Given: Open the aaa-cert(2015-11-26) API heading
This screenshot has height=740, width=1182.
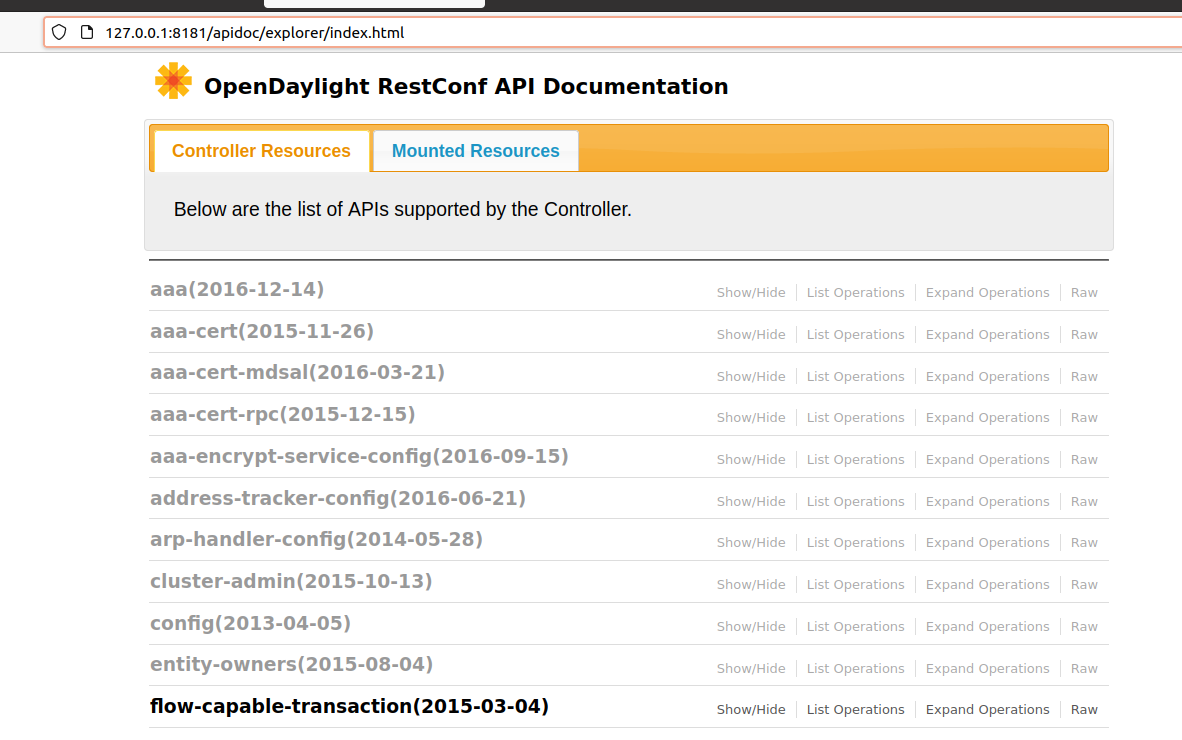Looking at the screenshot, I should [262, 332].
